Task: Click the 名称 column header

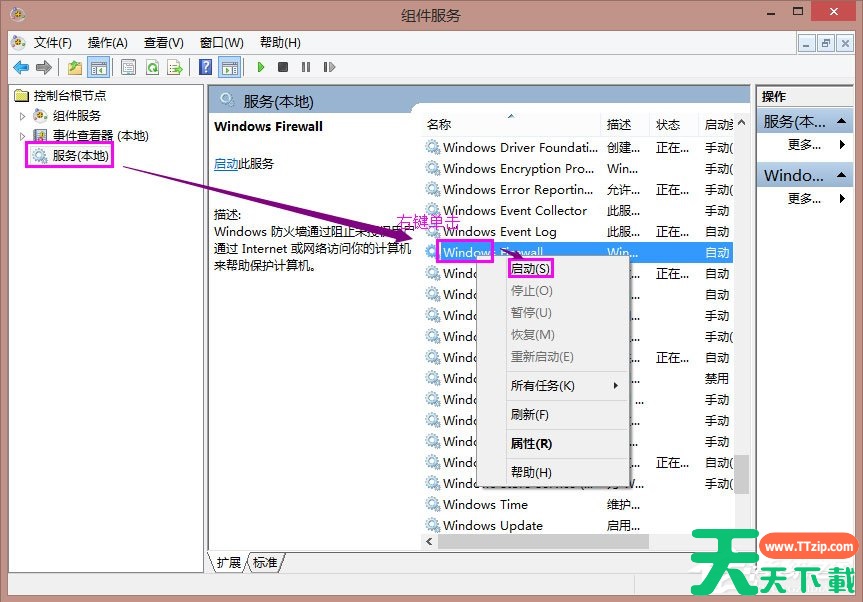Action: [439, 125]
